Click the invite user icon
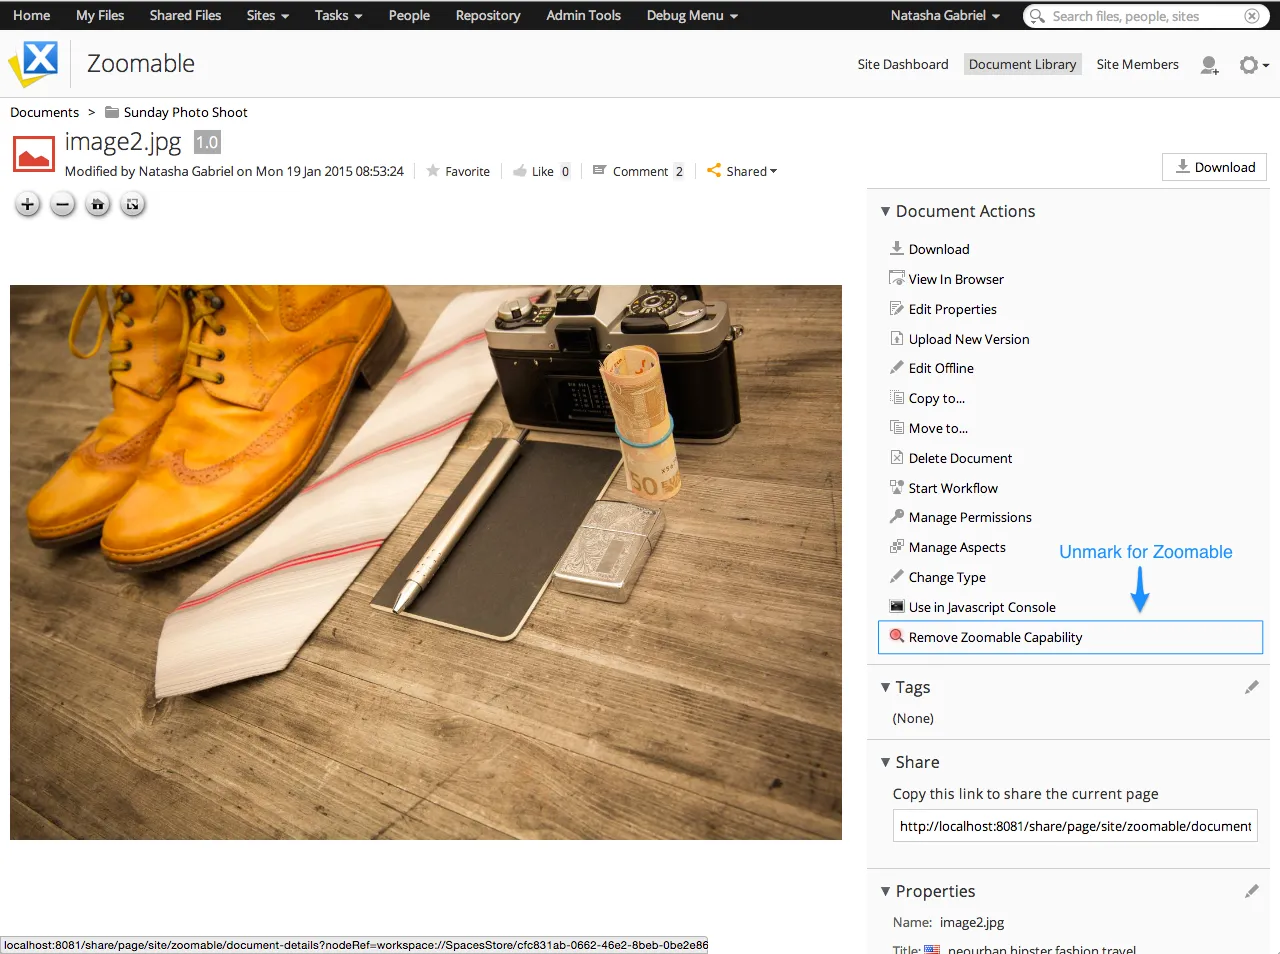Image resolution: width=1280 pixels, height=954 pixels. pos(1209,65)
